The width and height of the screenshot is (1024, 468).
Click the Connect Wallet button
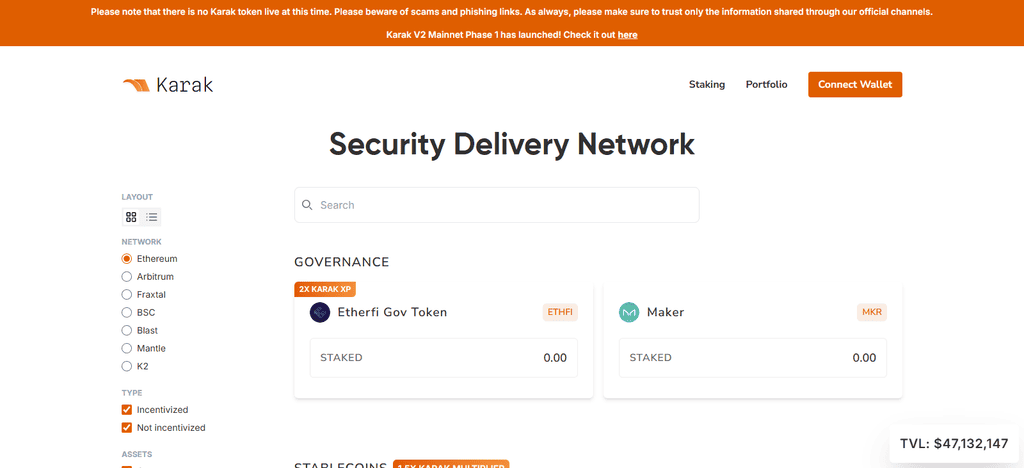click(x=855, y=84)
